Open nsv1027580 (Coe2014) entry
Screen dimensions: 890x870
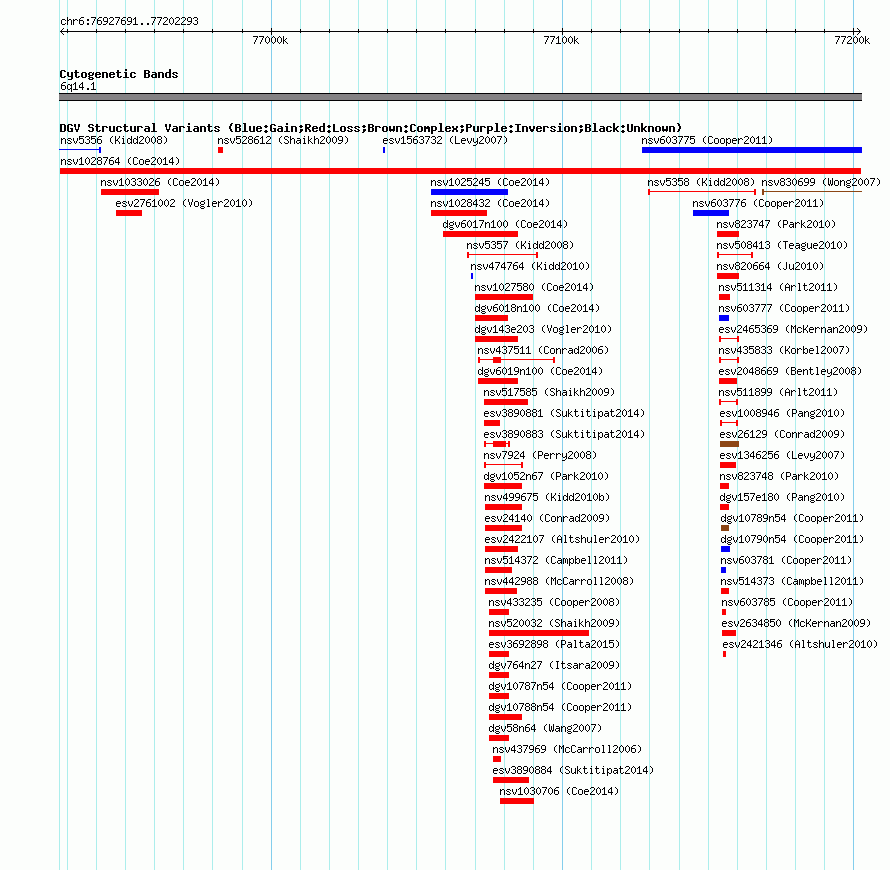534,287
